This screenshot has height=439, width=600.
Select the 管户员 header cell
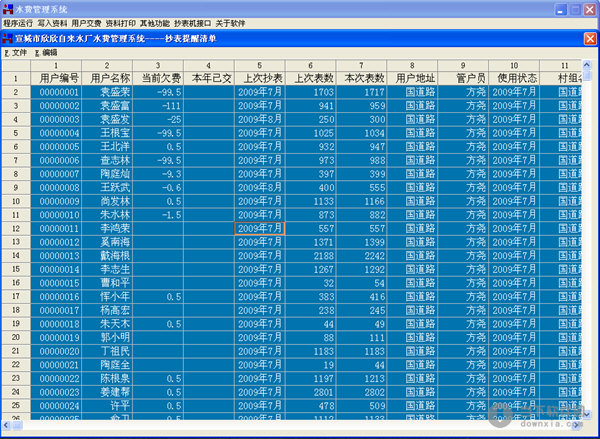tap(463, 78)
